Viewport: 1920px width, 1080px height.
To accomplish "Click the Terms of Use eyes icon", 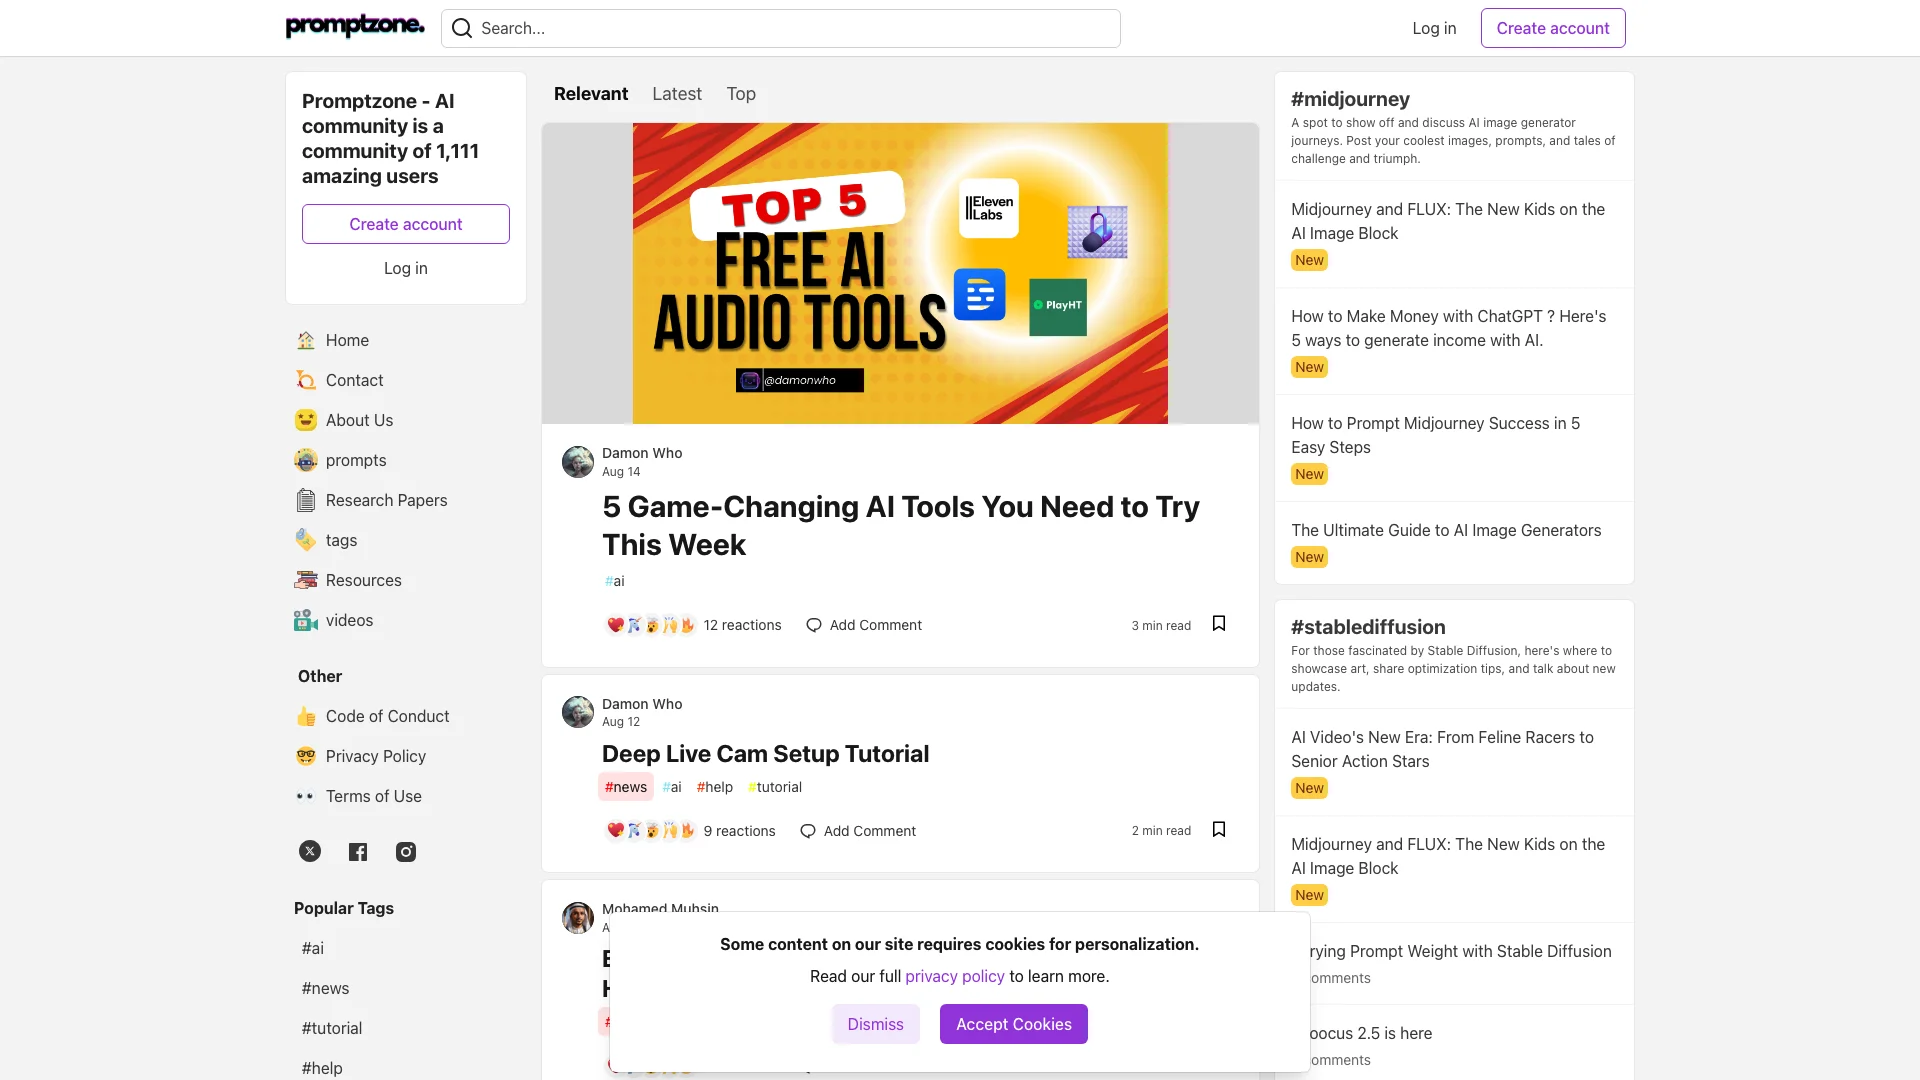I will coord(306,796).
